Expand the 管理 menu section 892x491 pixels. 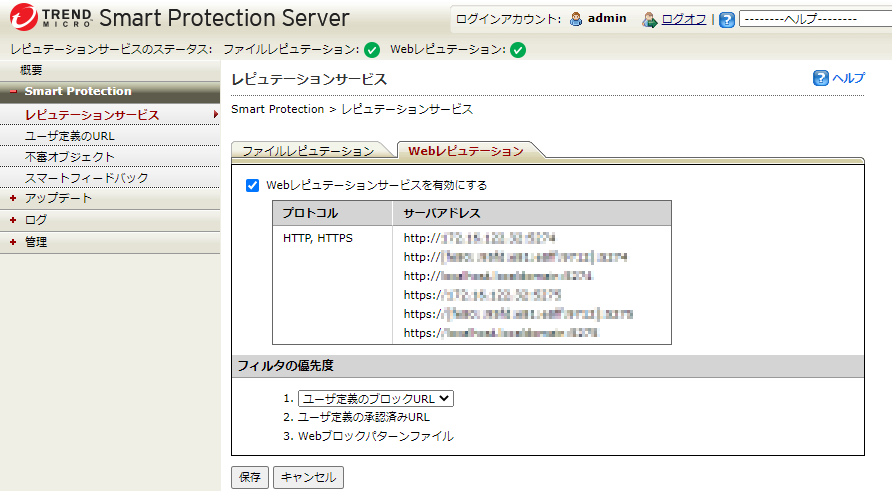(x=13, y=242)
